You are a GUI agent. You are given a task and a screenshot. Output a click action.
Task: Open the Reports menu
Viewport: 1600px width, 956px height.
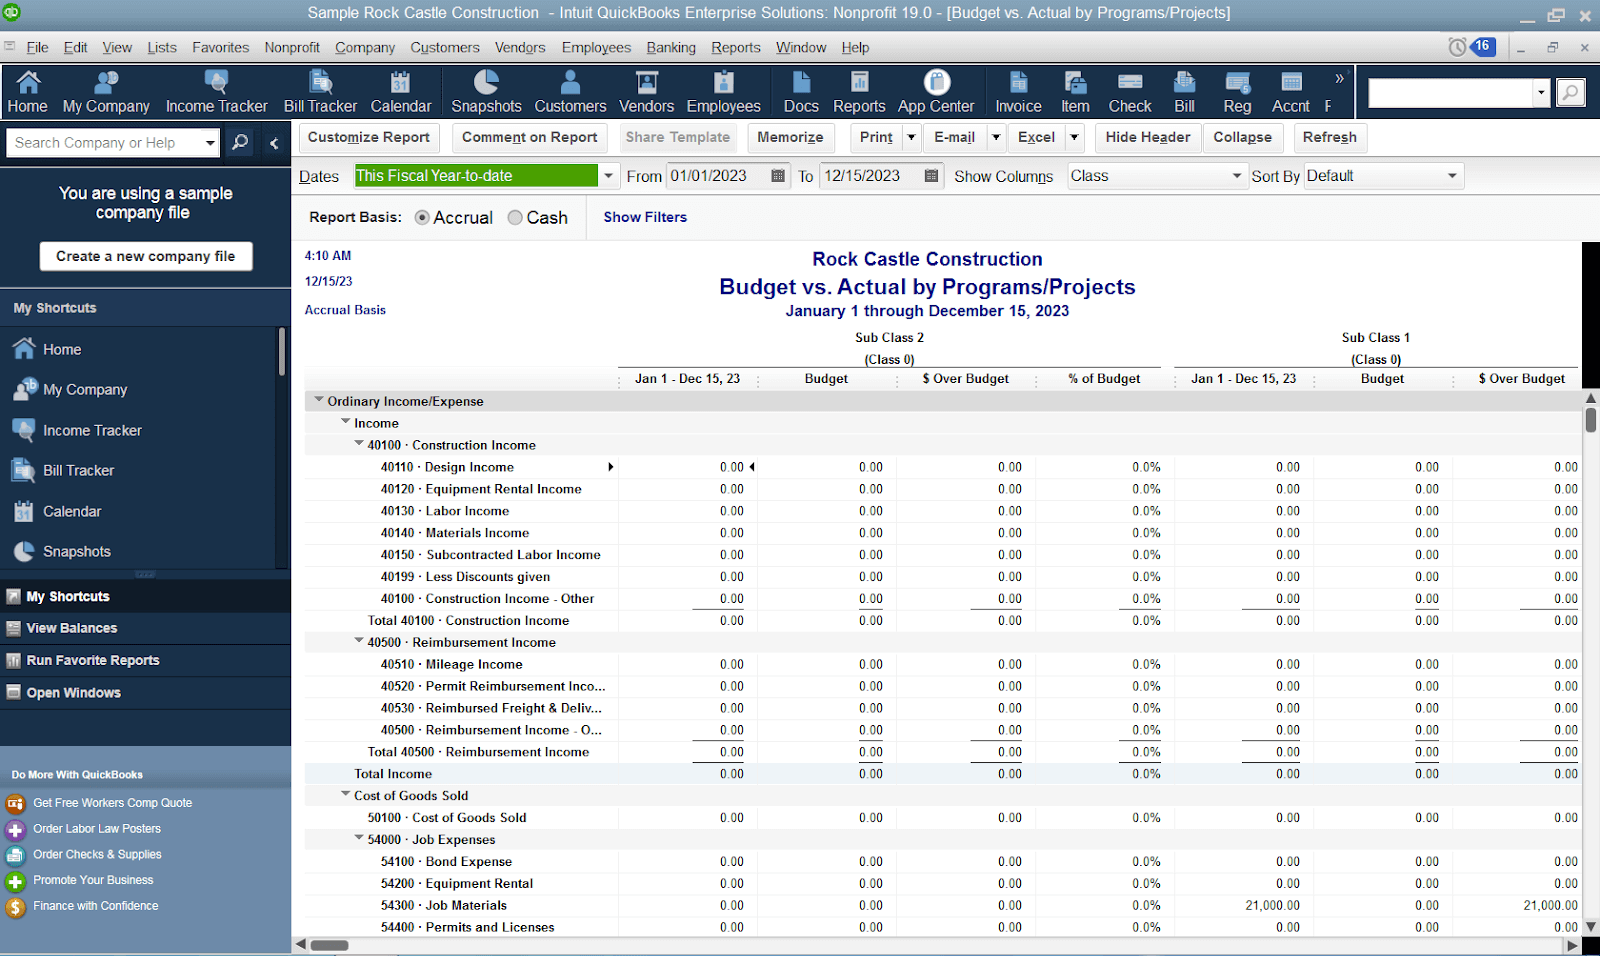tap(736, 47)
